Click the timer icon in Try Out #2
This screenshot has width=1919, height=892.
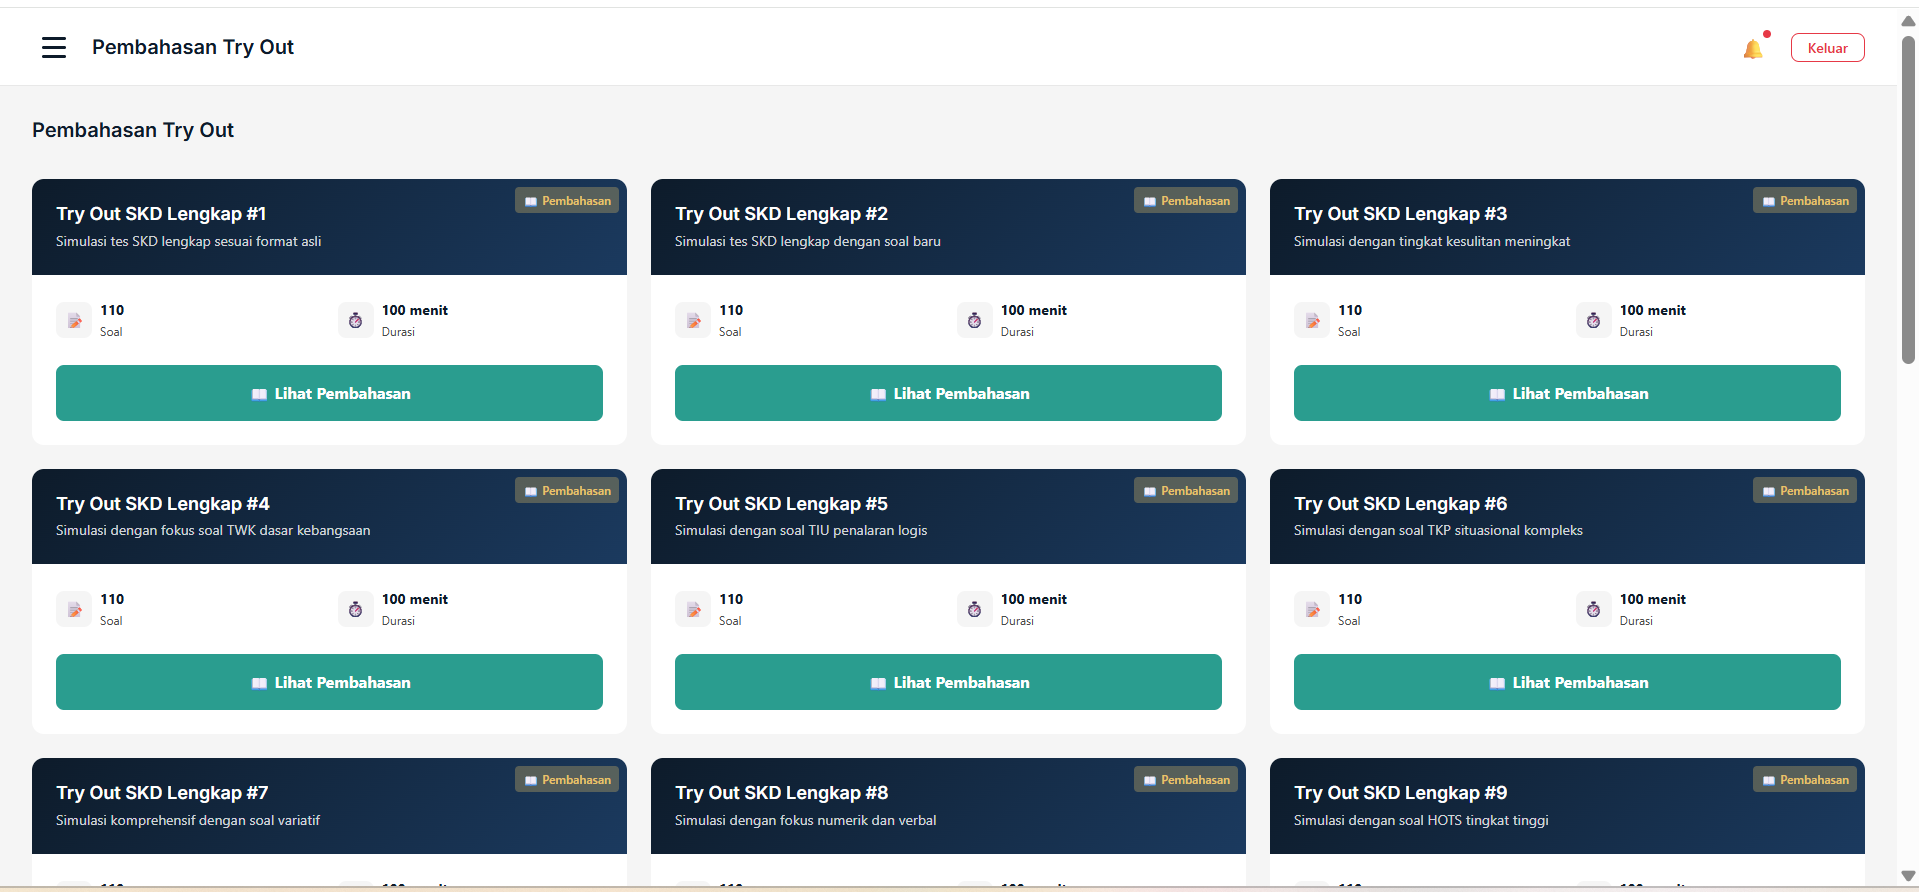point(974,320)
